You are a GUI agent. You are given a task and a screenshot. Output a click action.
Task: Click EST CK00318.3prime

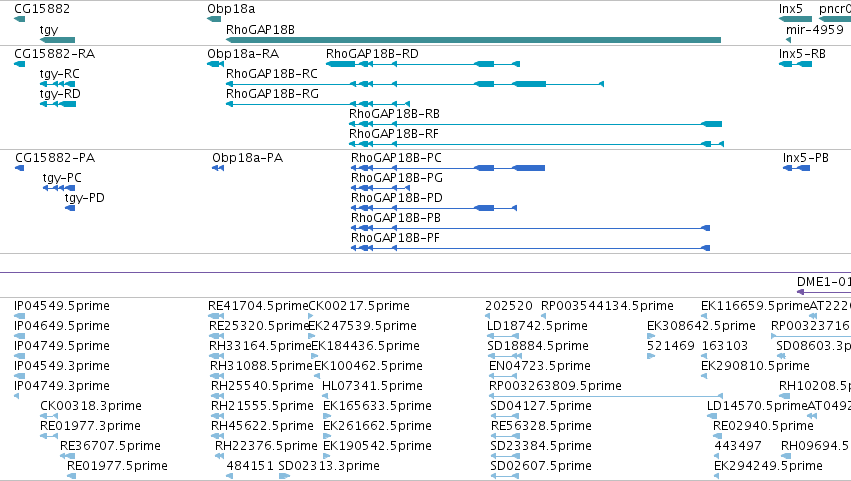[91, 407]
